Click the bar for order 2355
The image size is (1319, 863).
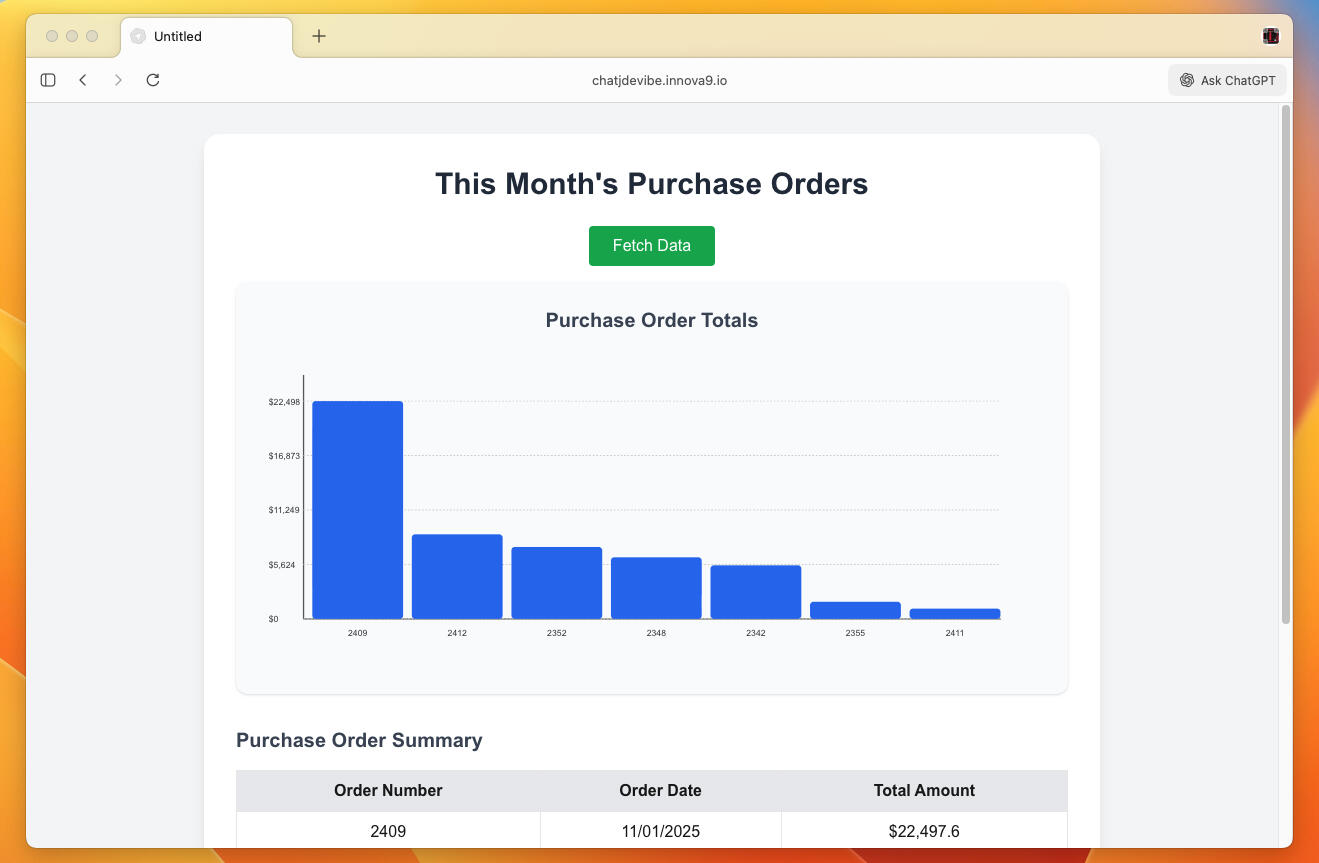[855, 610]
